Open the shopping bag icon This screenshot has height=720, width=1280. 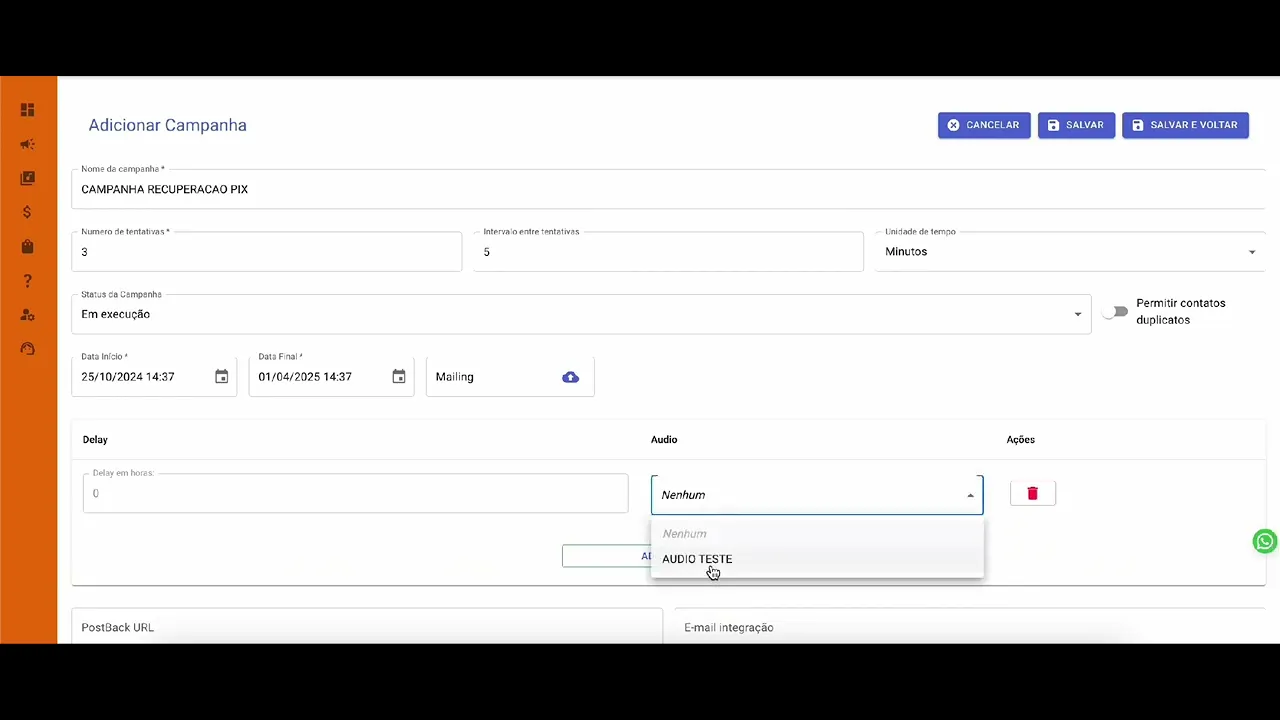pos(27,246)
